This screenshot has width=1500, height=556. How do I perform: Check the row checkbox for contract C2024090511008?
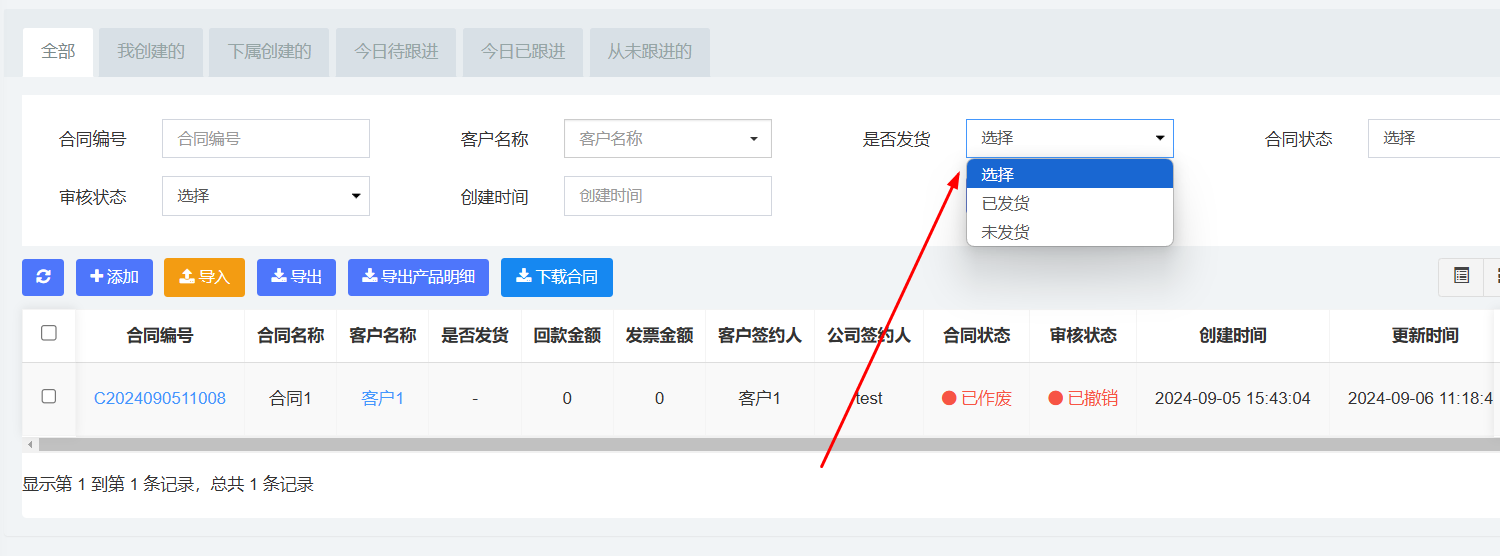[x=49, y=397]
